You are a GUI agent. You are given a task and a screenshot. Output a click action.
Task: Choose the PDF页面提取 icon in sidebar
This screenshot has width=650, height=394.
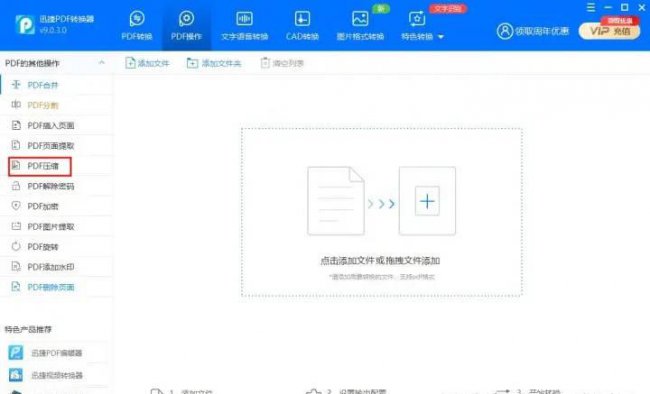tap(16, 145)
